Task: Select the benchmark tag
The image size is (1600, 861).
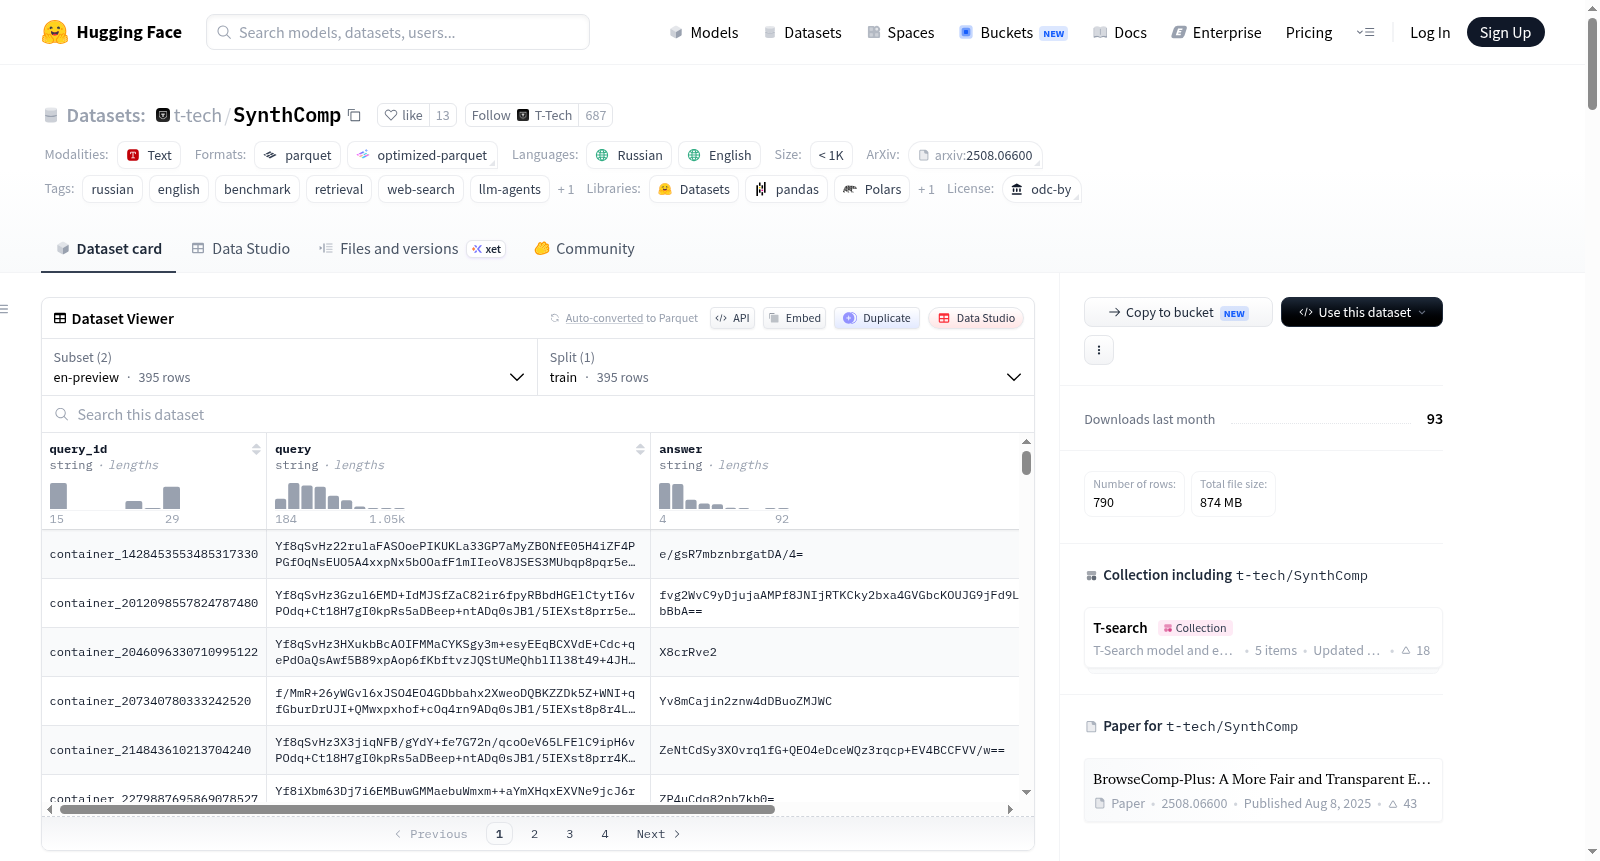Action: point(257,189)
